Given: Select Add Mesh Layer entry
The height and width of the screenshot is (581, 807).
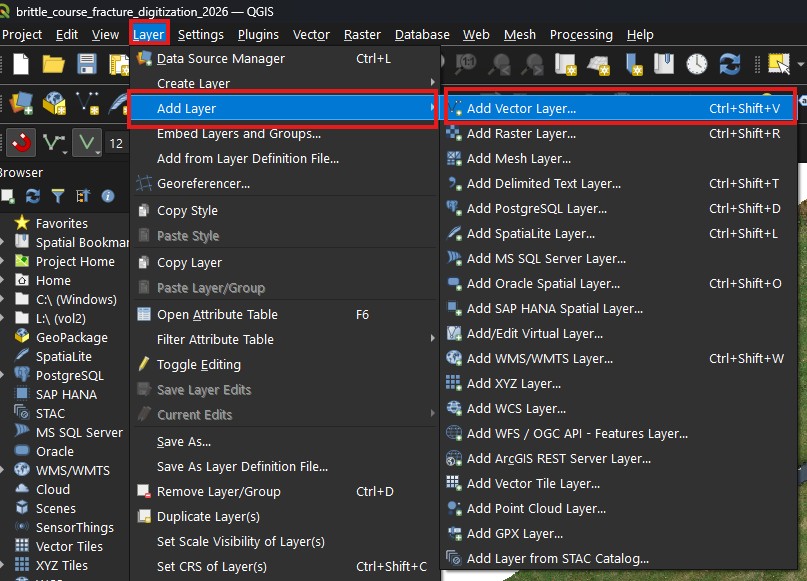Looking at the screenshot, I should point(621,159).
